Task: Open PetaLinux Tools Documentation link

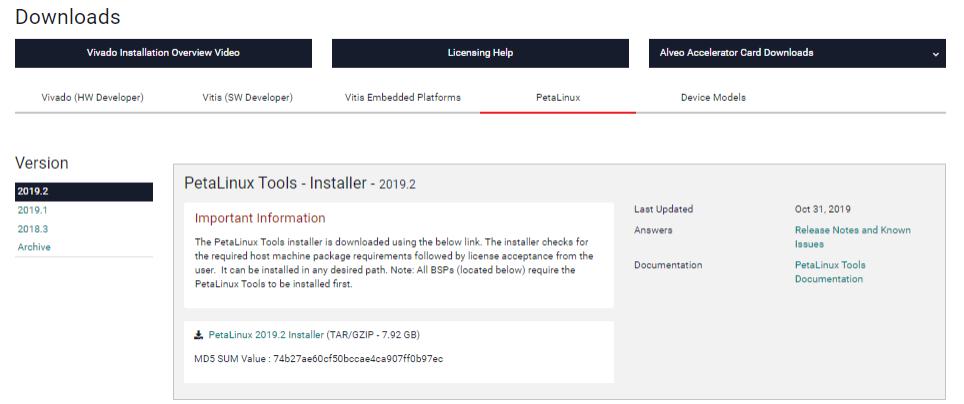Action: pyautogui.click(x=829, y=272)
